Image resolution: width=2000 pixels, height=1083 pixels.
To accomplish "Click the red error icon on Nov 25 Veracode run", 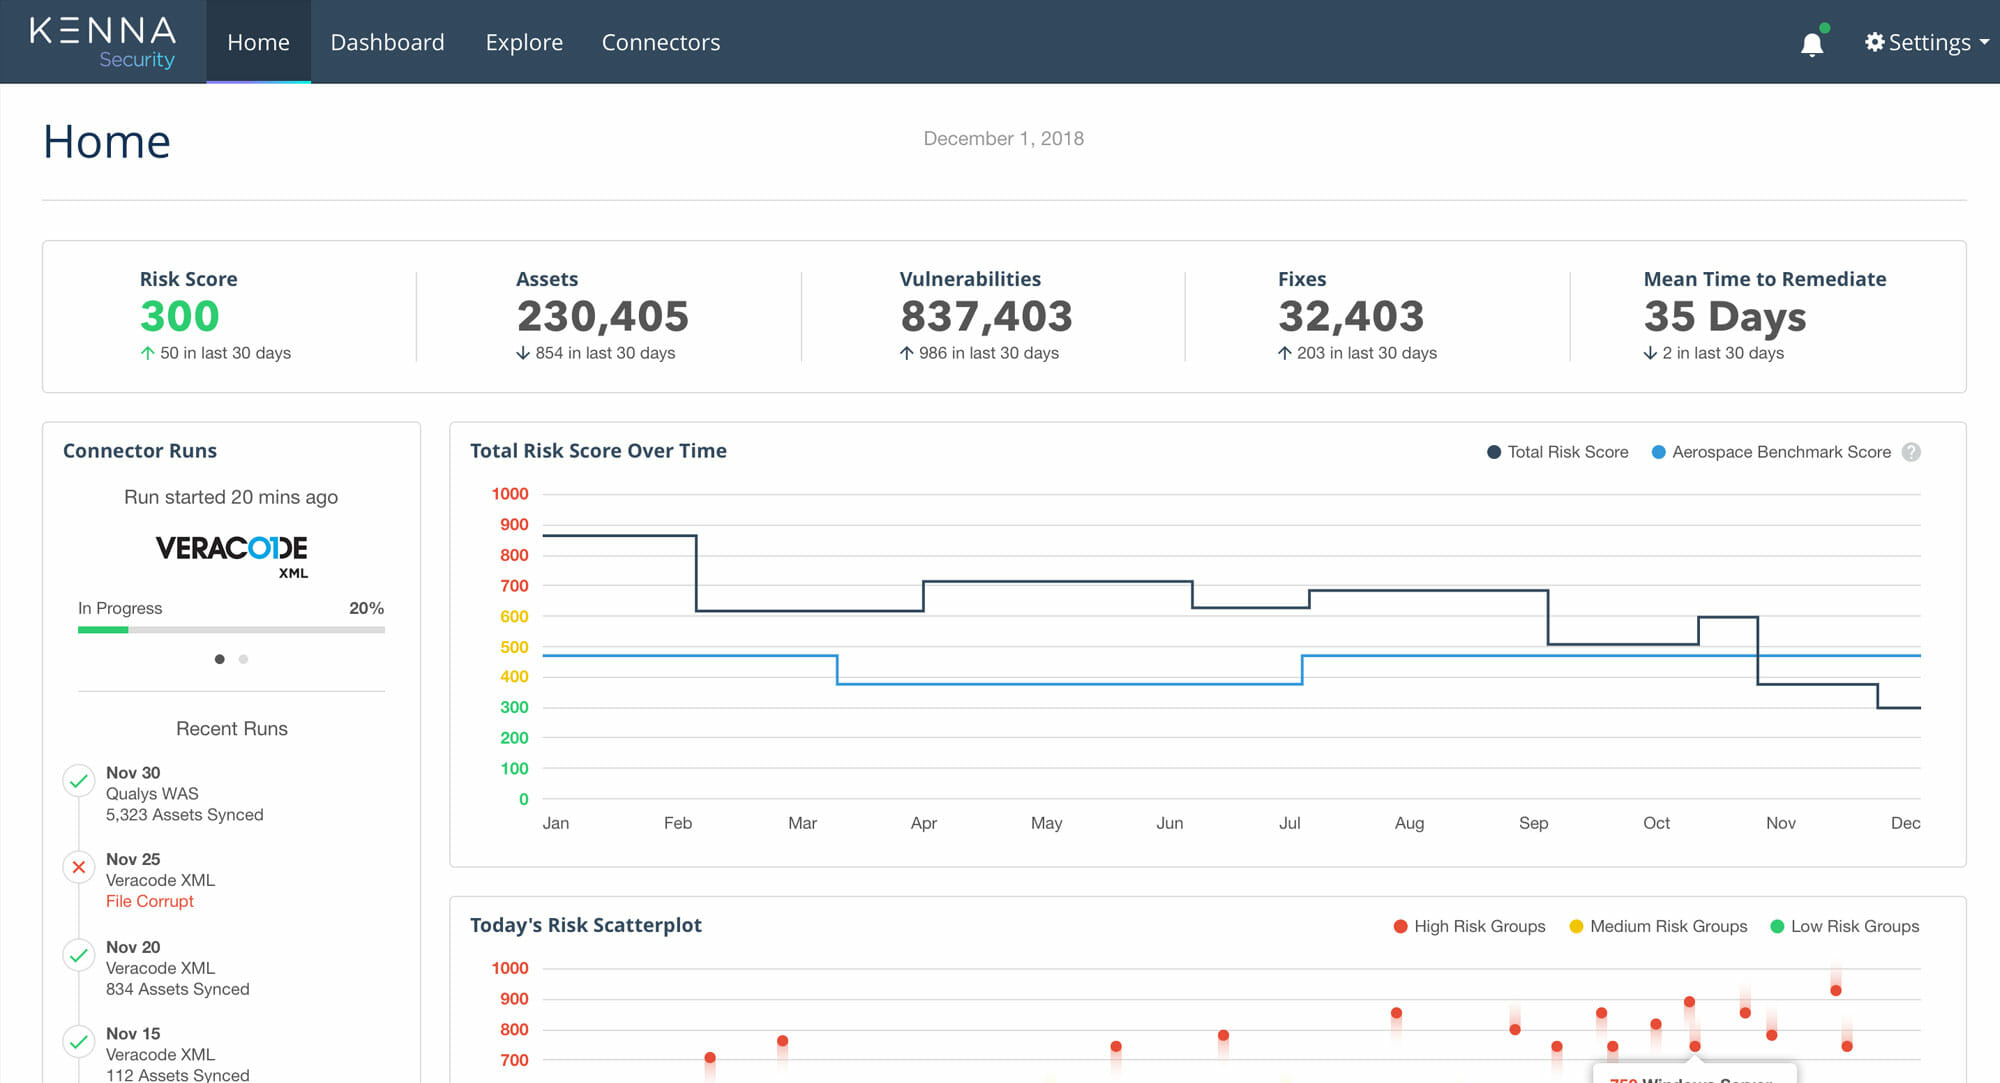I will (79, 867).
